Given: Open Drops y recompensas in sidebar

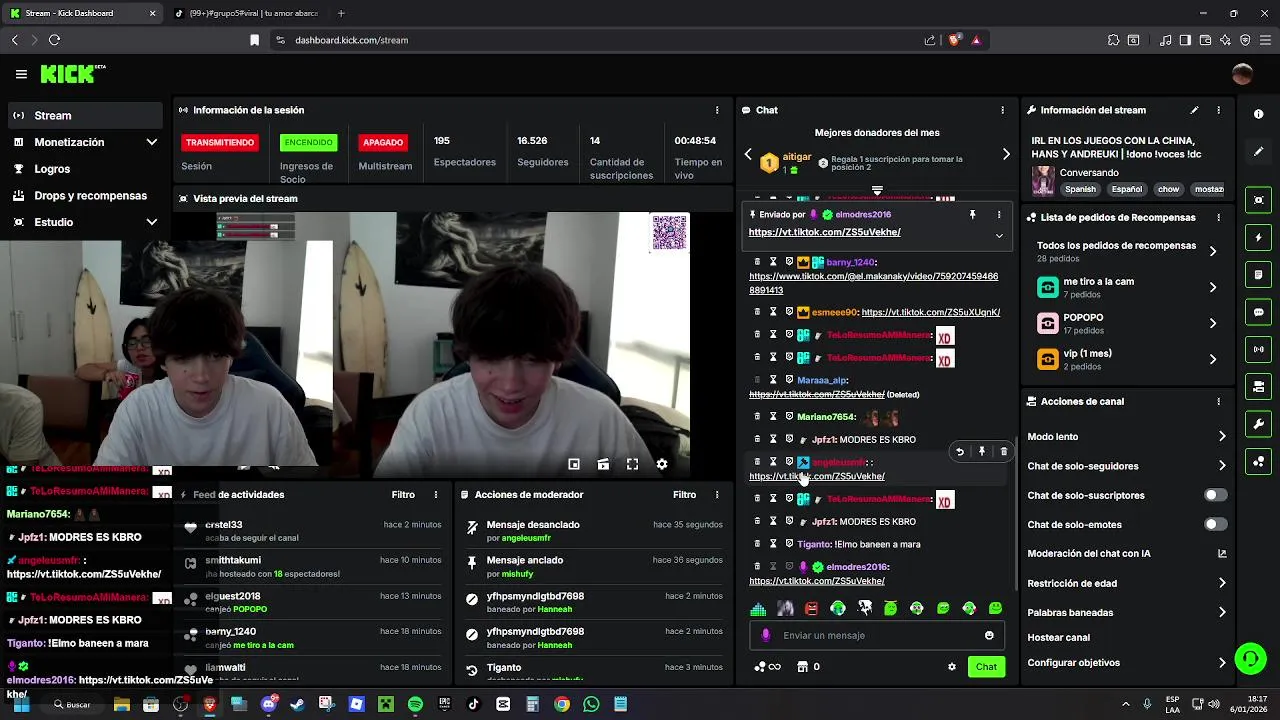Looking at the screenshot, I should pyautogui.click(x=85, y=196).
